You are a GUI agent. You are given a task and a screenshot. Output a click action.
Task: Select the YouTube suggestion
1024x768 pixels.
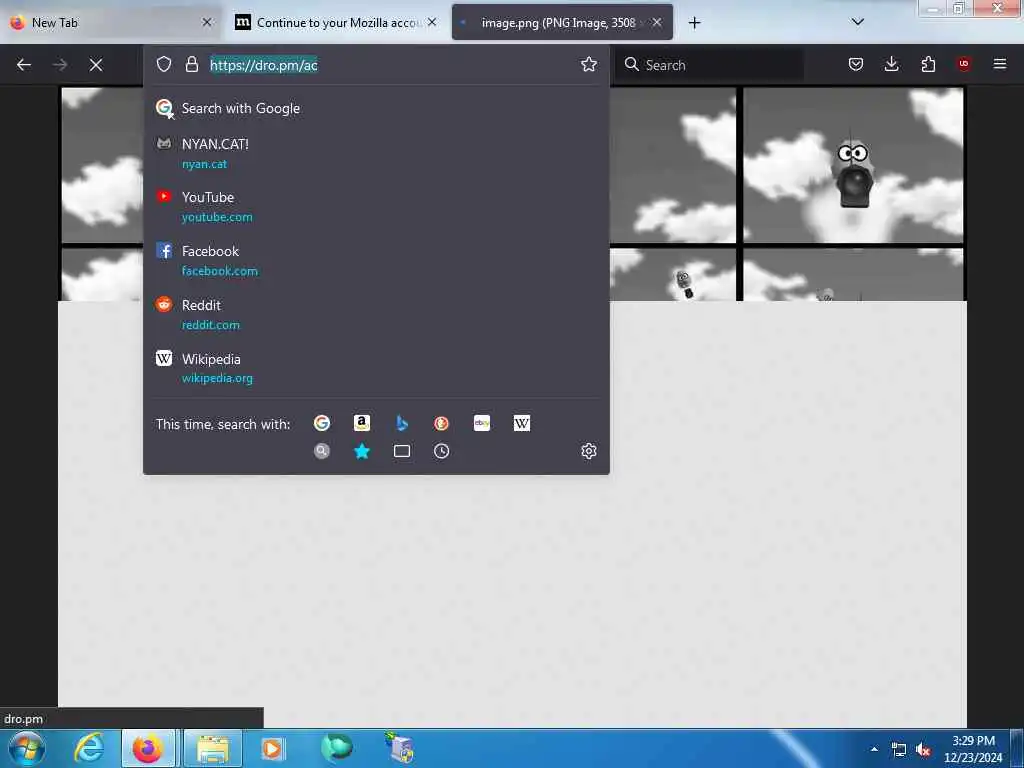376,206
